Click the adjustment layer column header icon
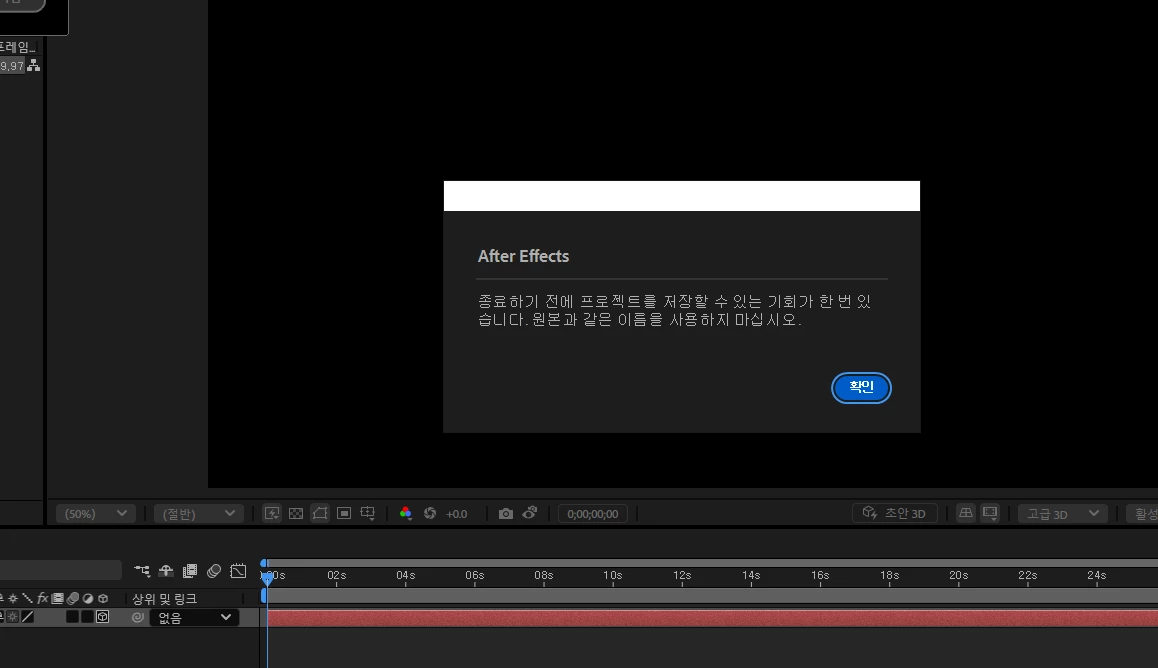Image resolution: width=1158 pixels, height=668 pixels. (88, 599)
